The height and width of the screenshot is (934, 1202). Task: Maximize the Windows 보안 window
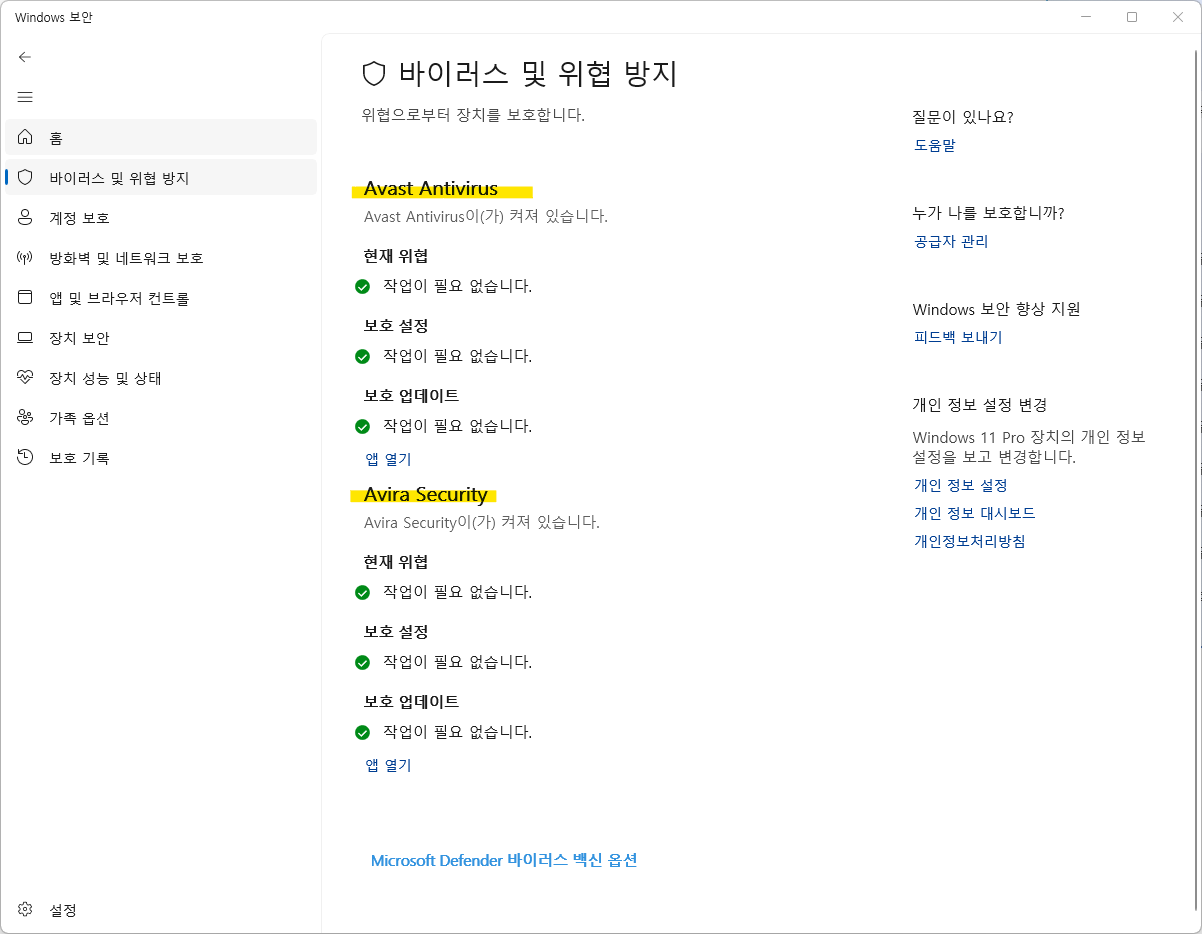pyautogui.click(x=1132, y=17)
